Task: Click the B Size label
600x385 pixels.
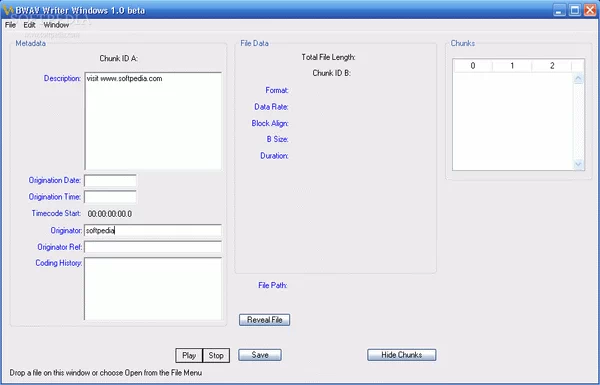Action: click(x=277, y=139)
